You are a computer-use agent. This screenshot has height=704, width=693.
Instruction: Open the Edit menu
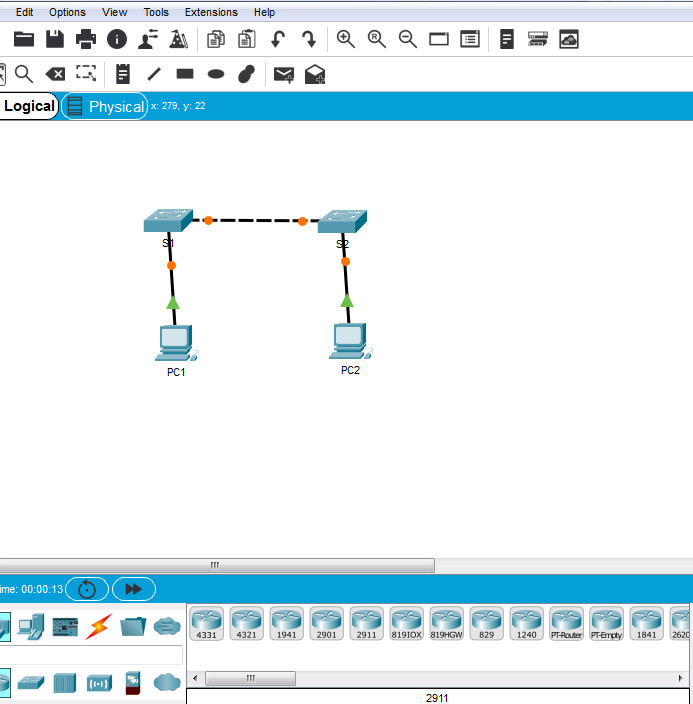click(x=24, y=12)
